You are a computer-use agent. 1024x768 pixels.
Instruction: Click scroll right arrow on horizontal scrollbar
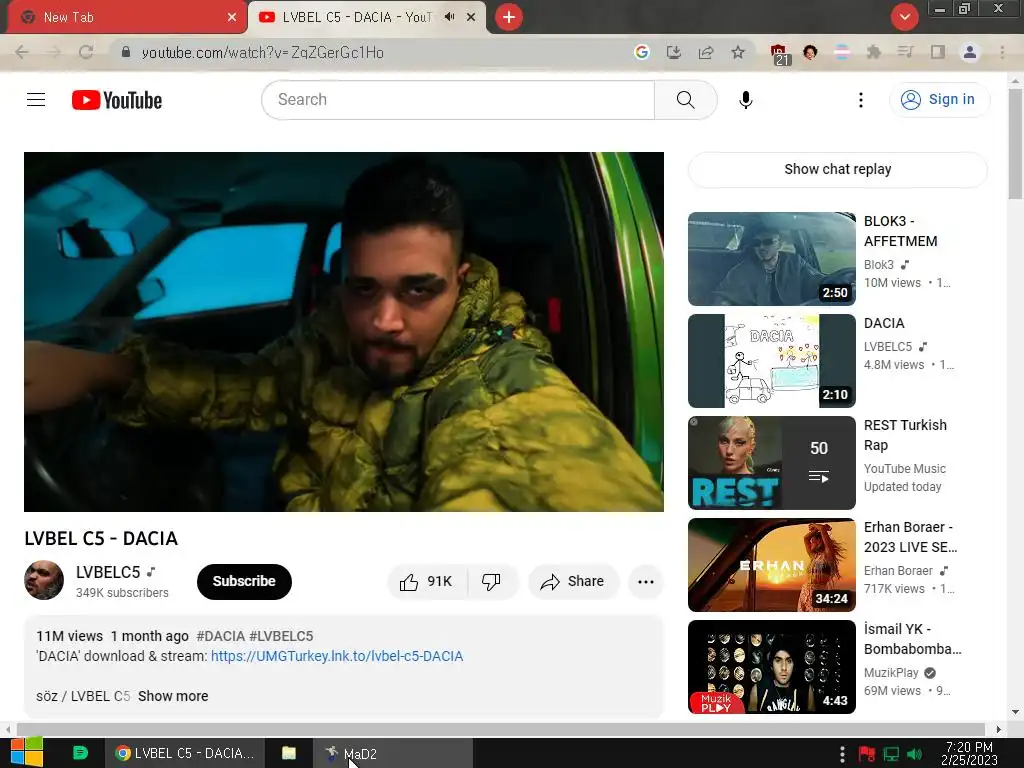pyautogui.click(x=999, y=729)
